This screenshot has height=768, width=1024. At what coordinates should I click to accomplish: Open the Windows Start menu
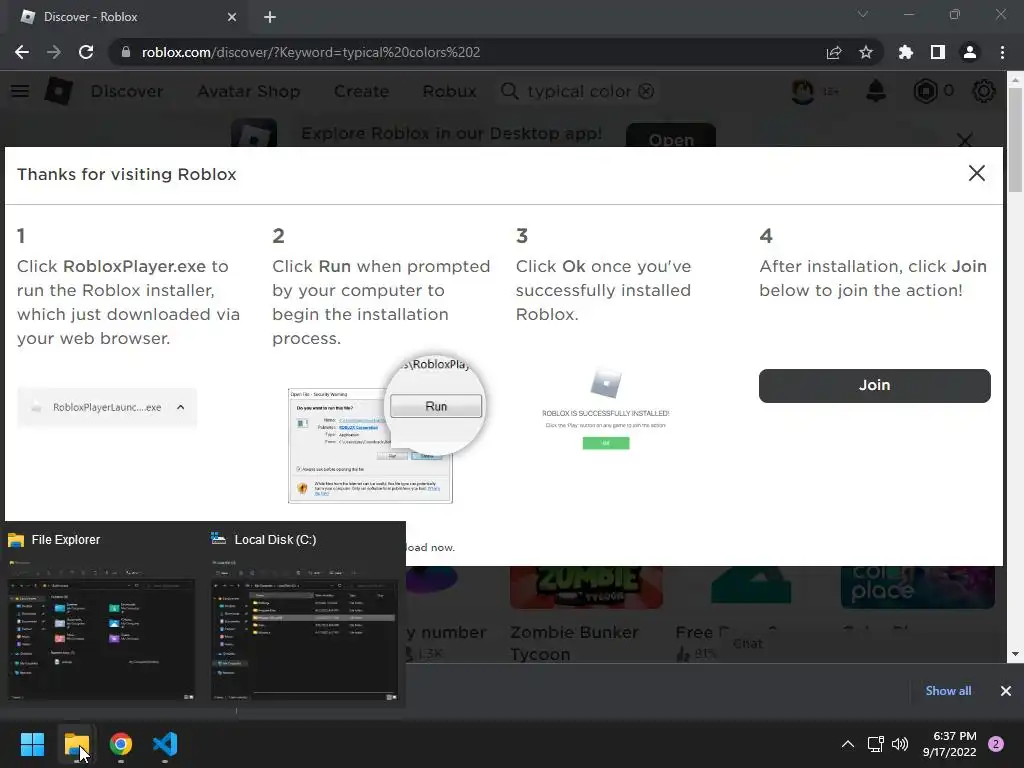click(x=32, y=744)
